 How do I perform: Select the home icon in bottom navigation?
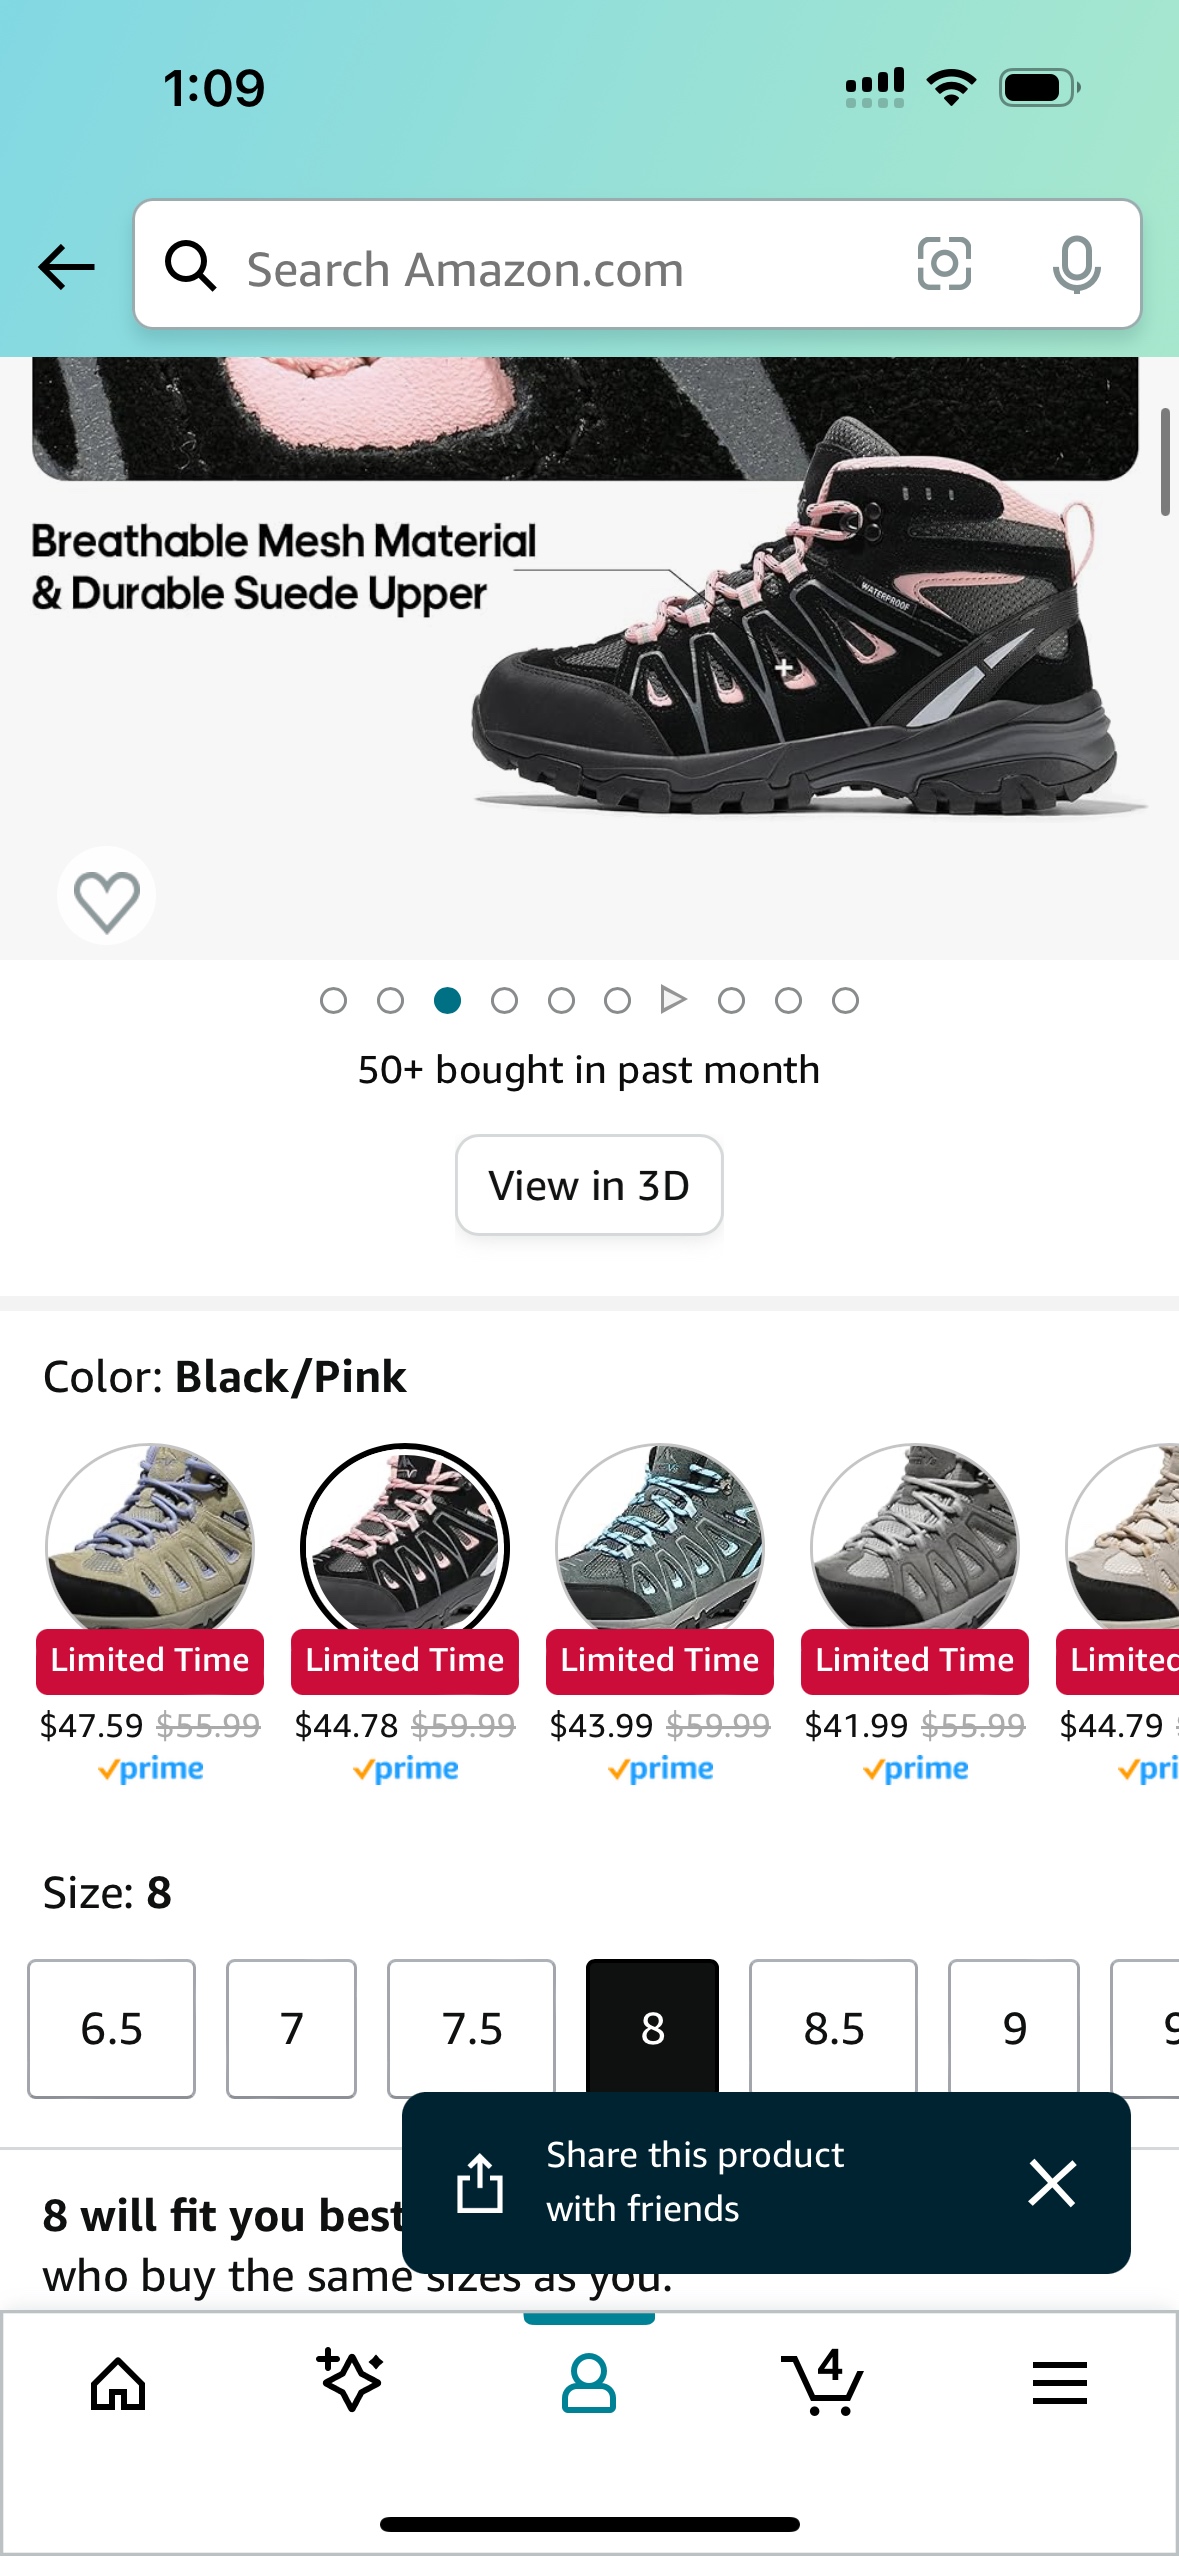pos(118,2383)
